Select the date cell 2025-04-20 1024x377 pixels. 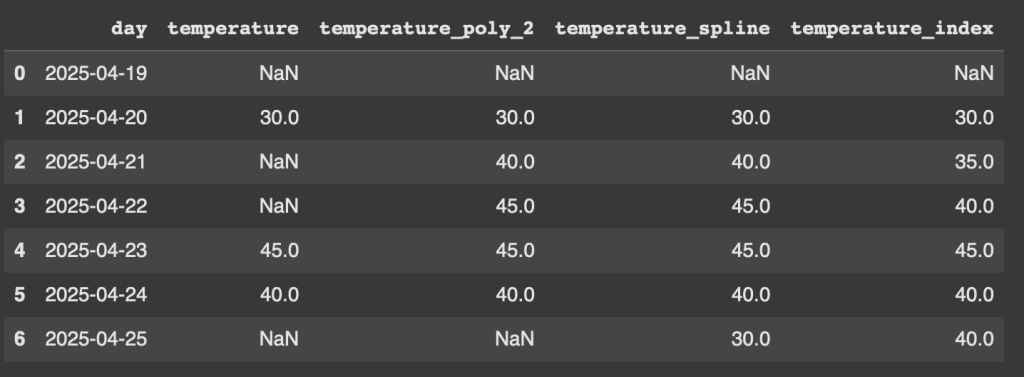96,118
